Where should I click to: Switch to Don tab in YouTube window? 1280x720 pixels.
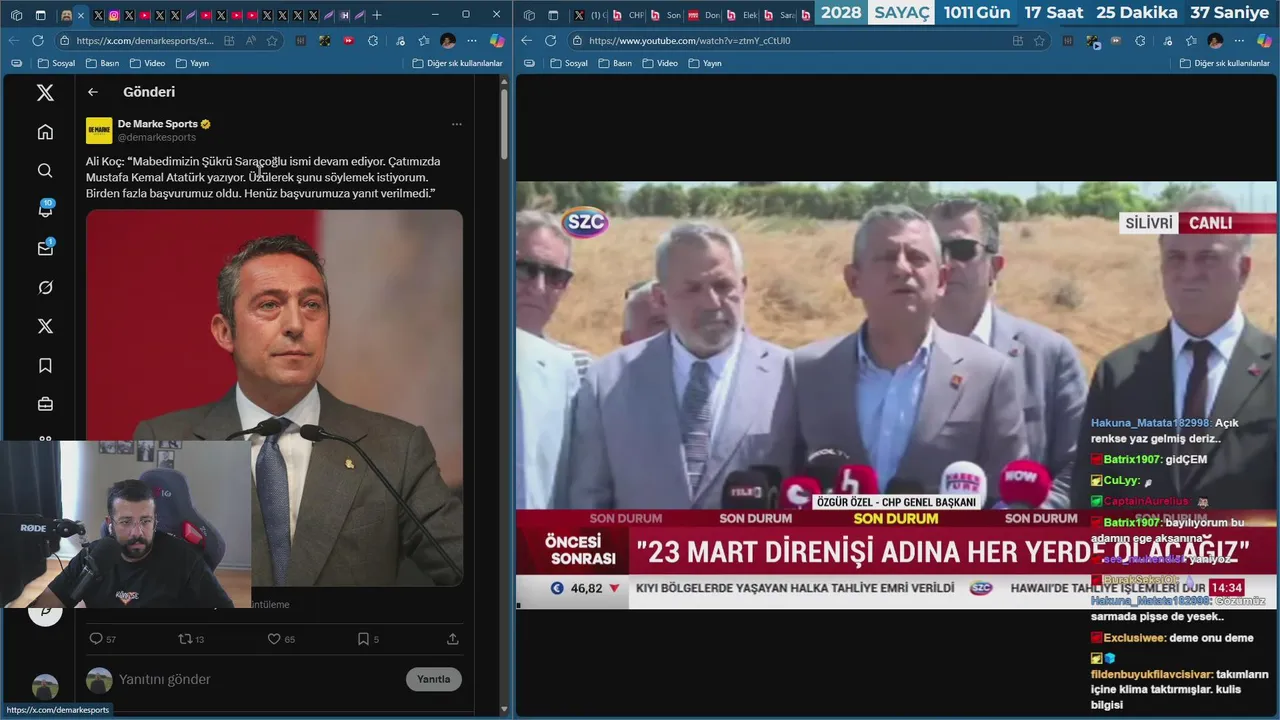coord(703,15)
